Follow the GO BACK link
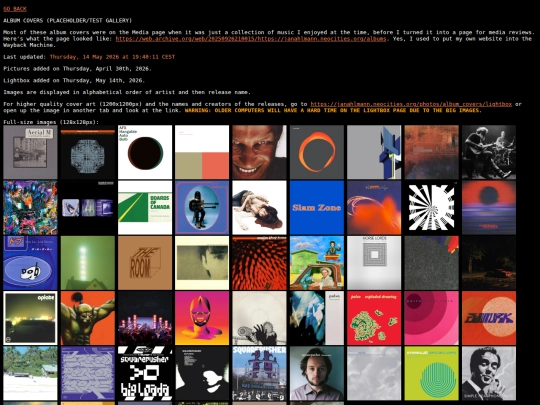This screenshot has width=540, height=405. tap(15, 9)
